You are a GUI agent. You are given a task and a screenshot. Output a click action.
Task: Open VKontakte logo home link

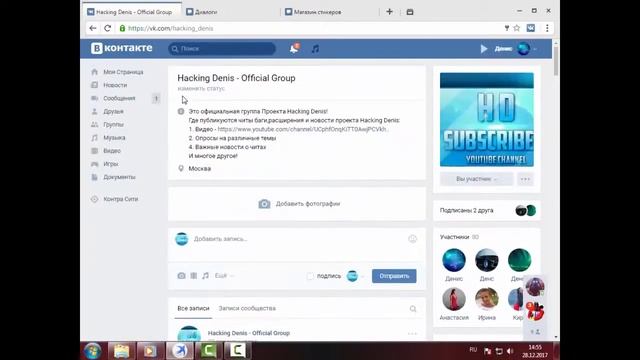point(122,48)
